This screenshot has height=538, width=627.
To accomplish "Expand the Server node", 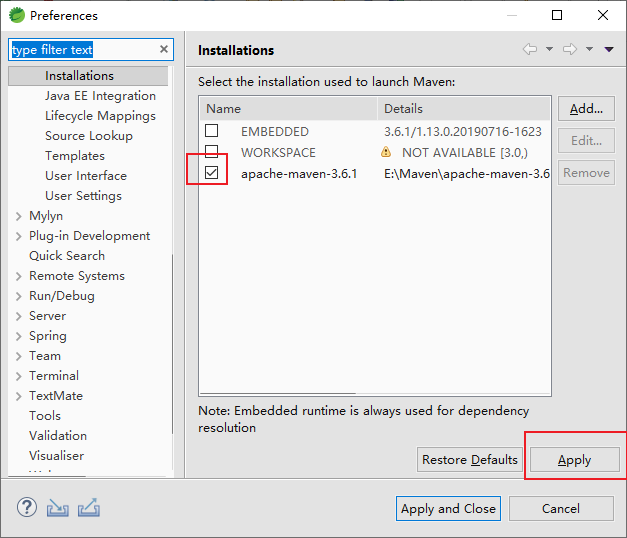I will pos(18,316).
